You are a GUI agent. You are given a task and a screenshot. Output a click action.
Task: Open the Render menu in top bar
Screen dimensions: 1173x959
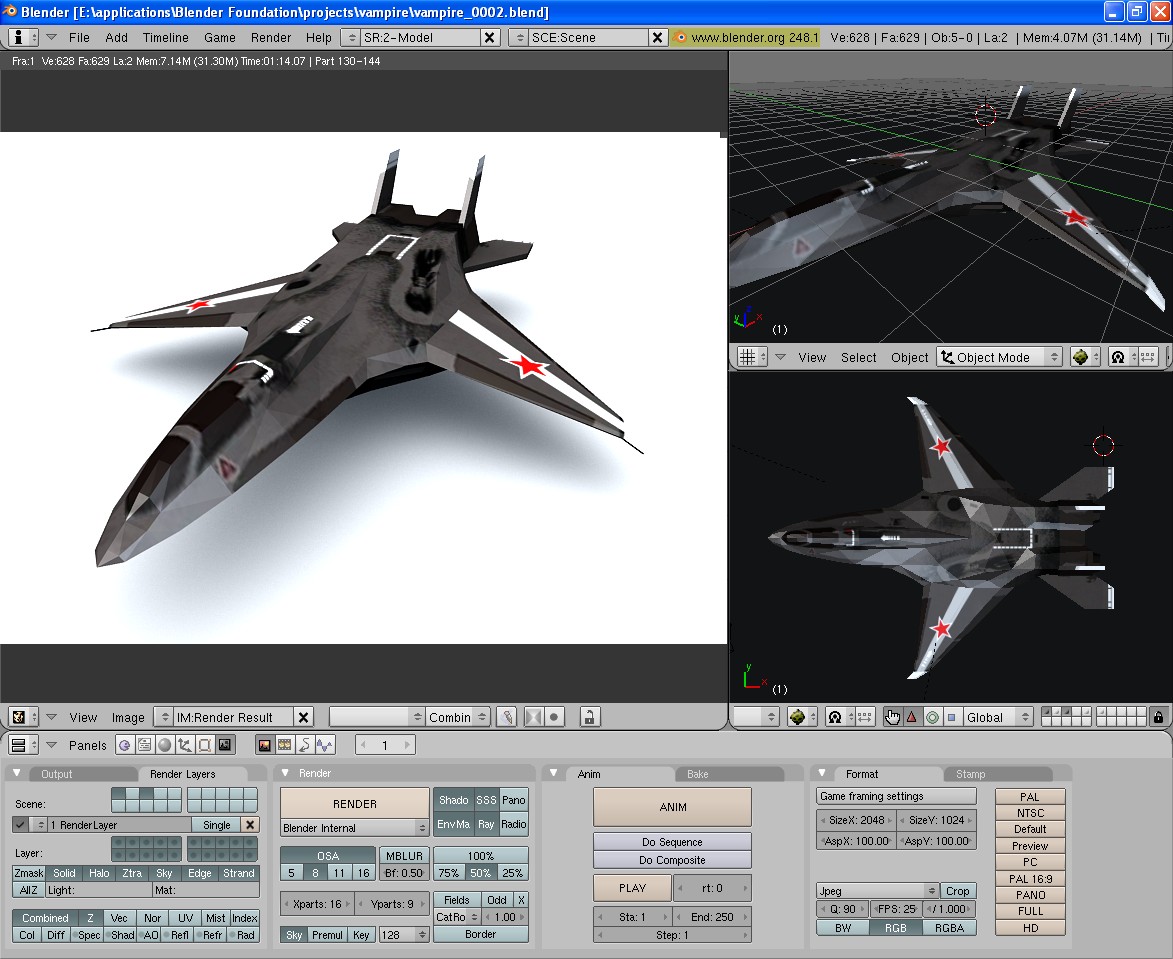click(x=271, y=37)
